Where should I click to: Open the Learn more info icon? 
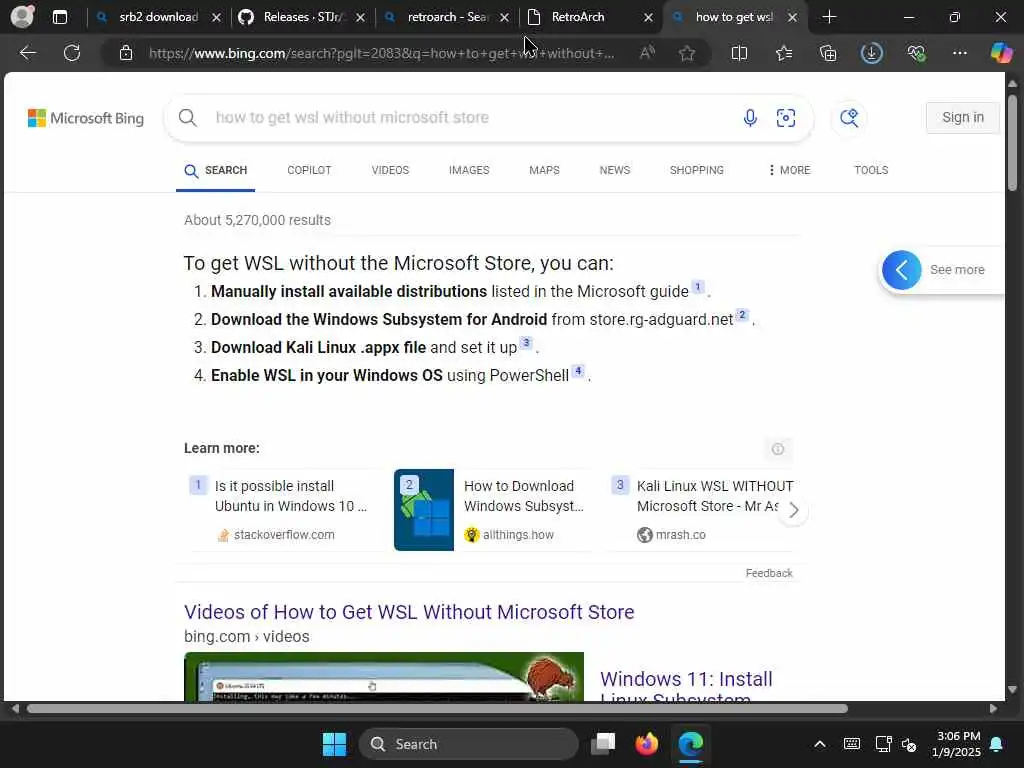pyautogui.click(x=778, y=449)
